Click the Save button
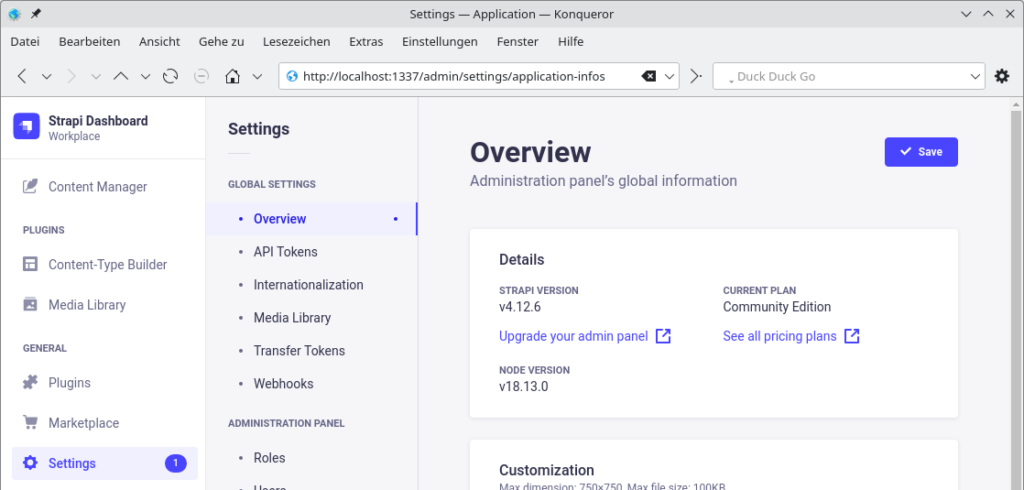The height and width of the screenshot is (490, 1024). click(921, 152)
